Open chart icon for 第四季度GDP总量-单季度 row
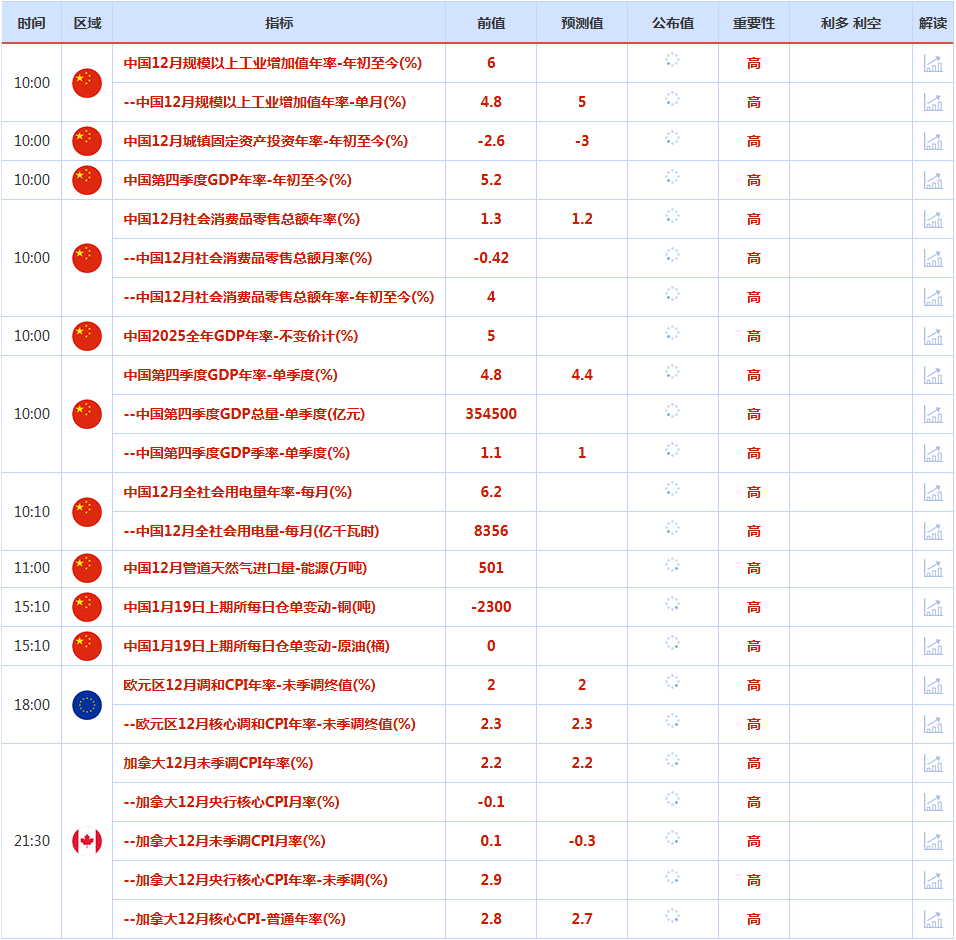Viewport: 956px width, 940px height. 933,415
